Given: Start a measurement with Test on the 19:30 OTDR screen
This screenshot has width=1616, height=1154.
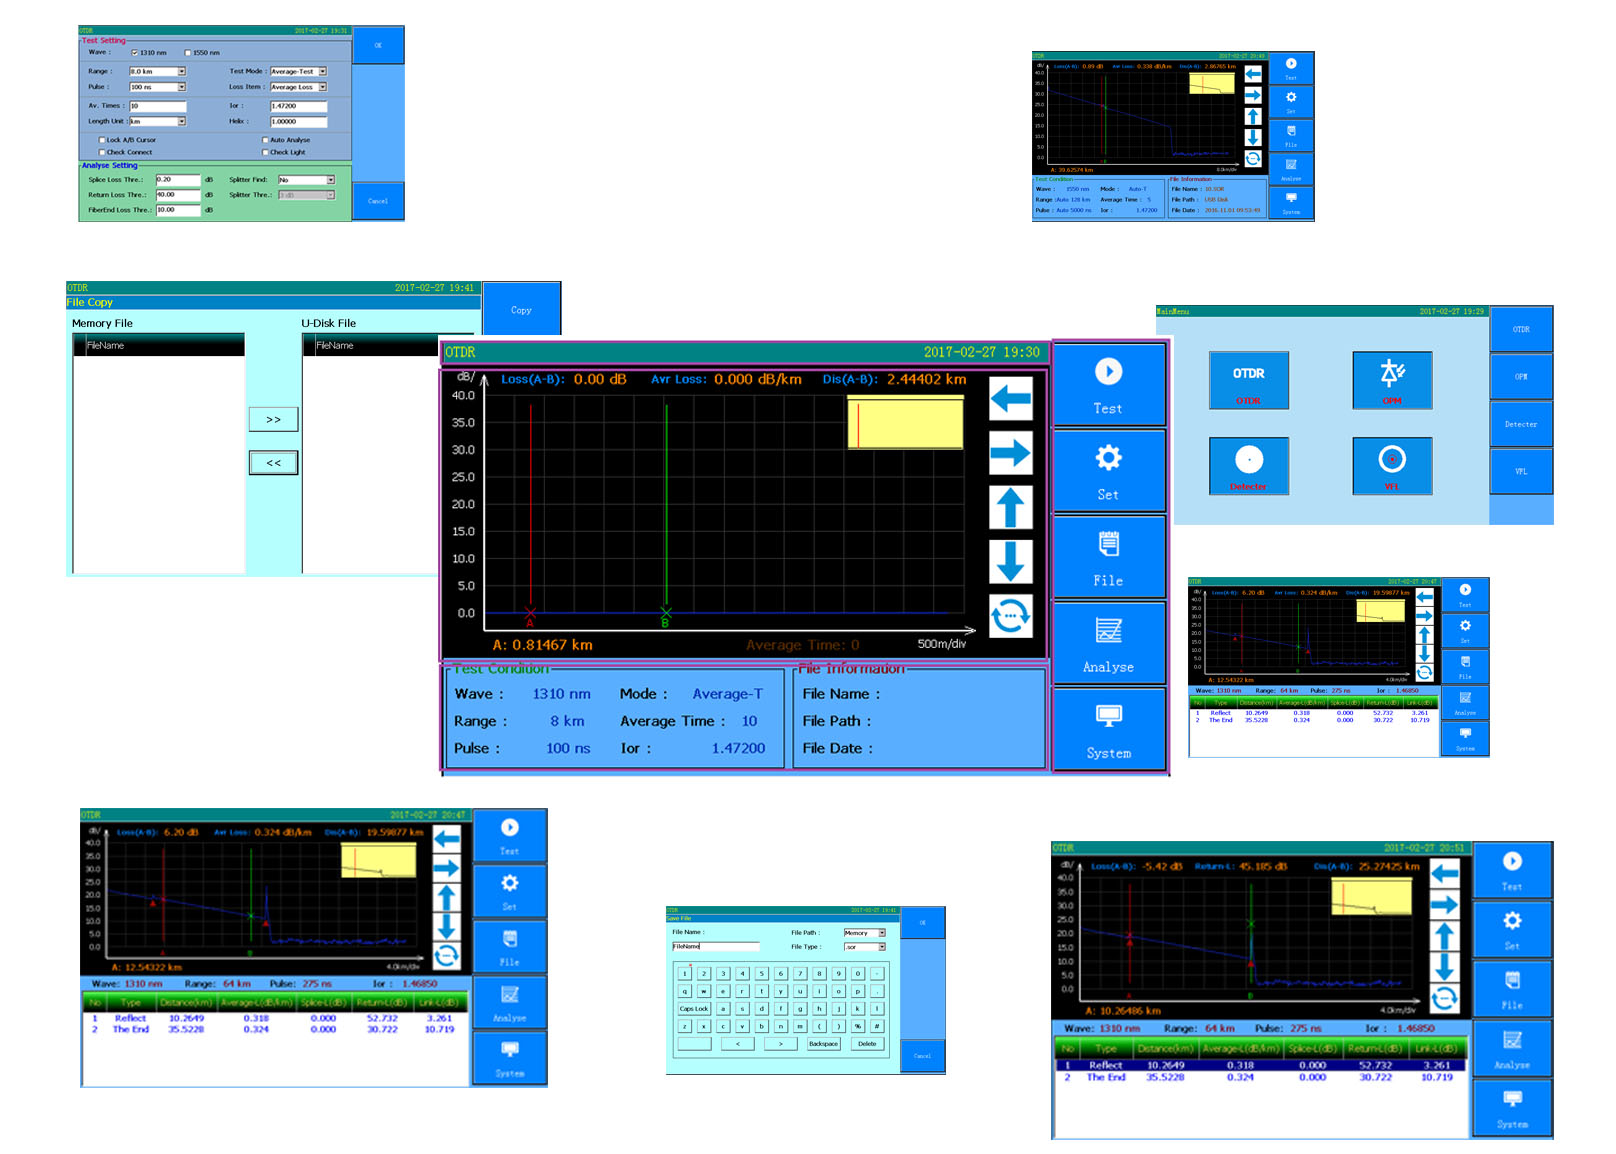Looking at the screenshot, I should click(x=1109, y=385).
